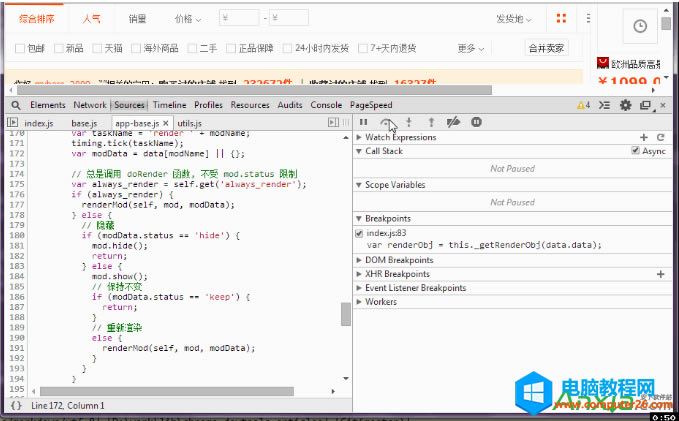Viewport: 679px width, 421px height.
Task: Open the utils.js file tab
Action: coord(190,123)
